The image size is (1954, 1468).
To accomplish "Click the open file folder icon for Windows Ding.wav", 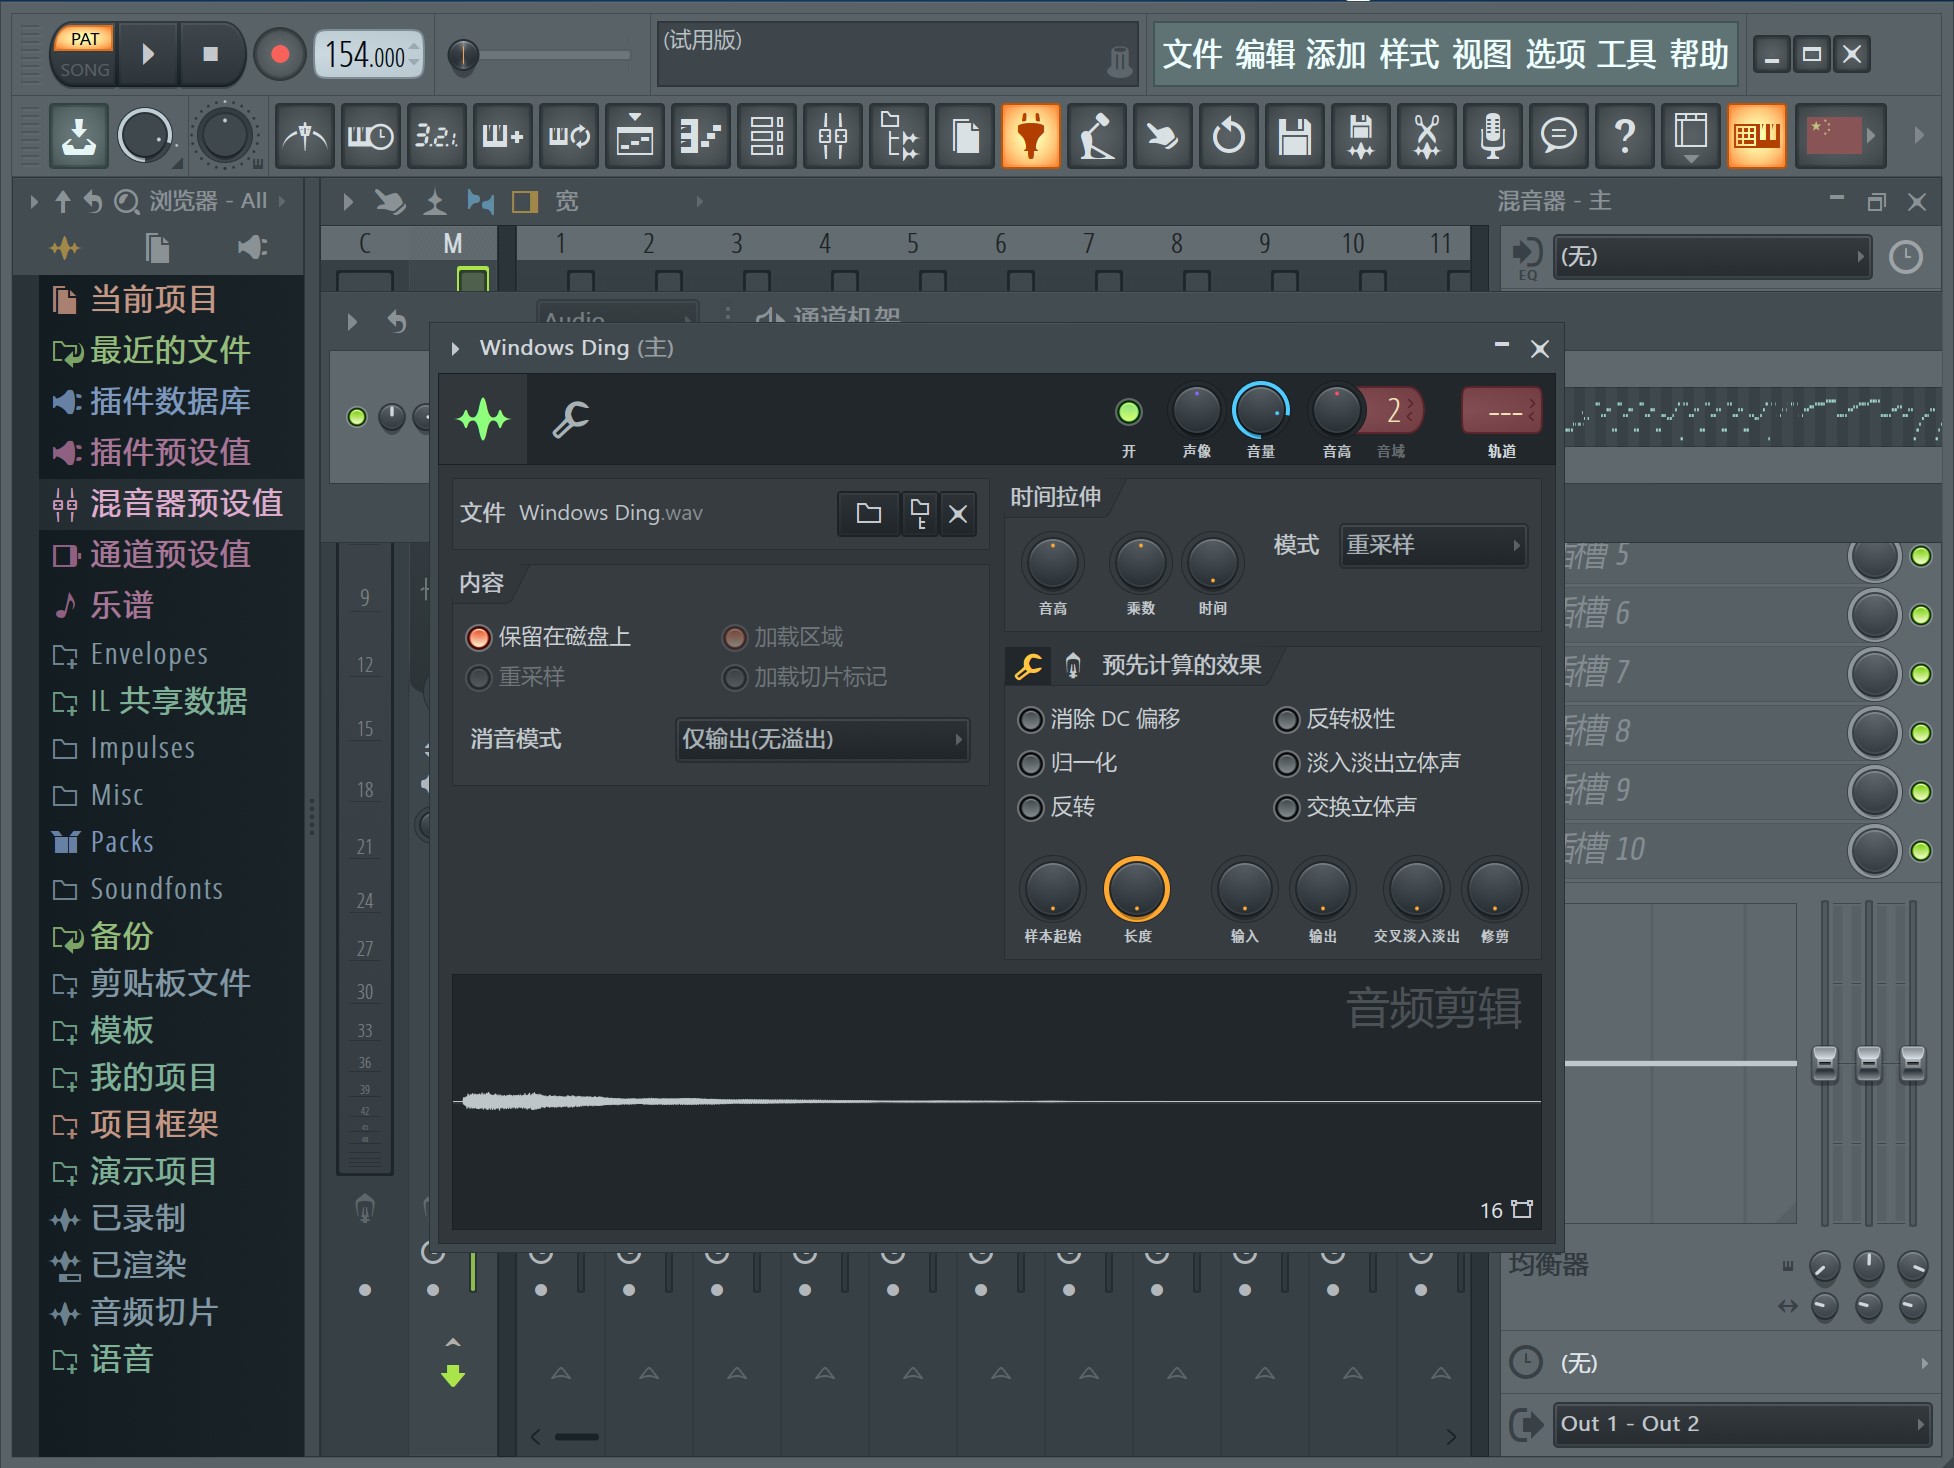I will tap(869, 514).
